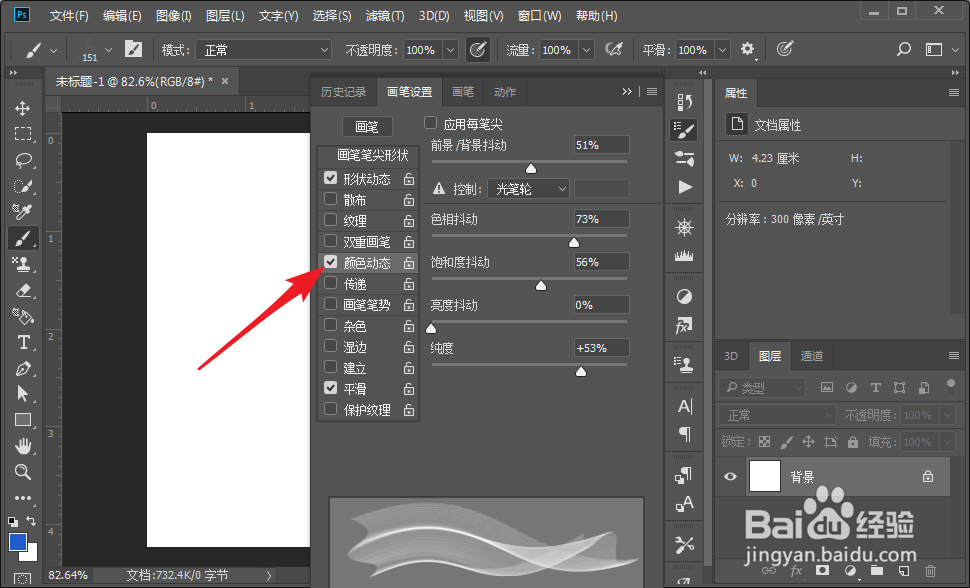The width and height of the screenshot is (970, 588).
Task: Select the Eraser tool
Action: coord(24,291)
